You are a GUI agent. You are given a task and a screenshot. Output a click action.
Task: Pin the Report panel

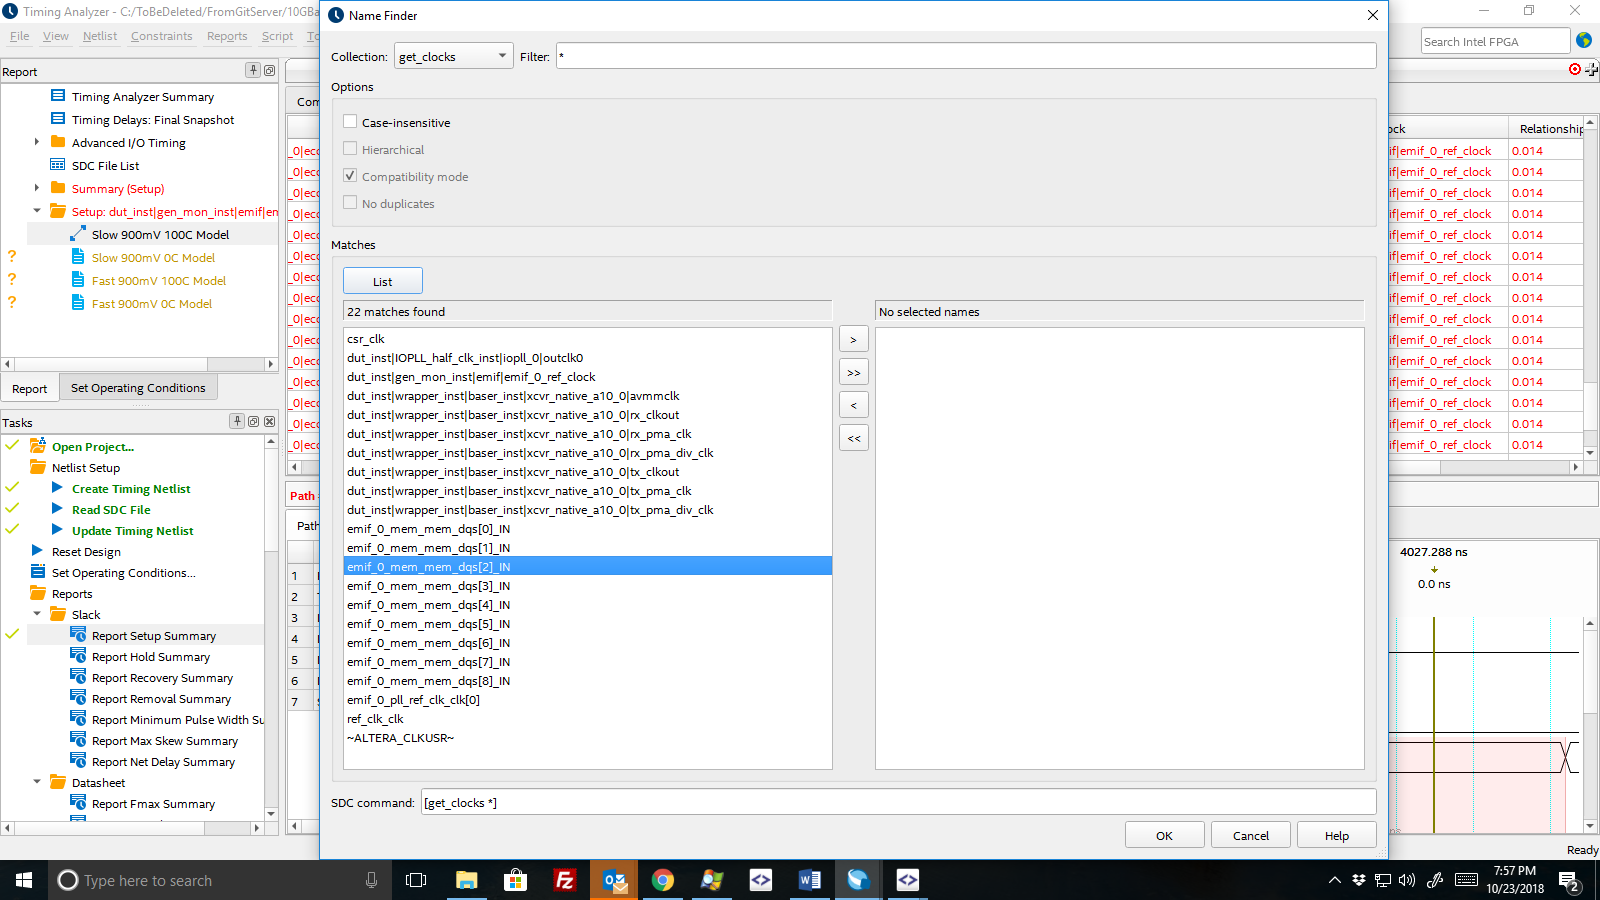coord(253,70)
